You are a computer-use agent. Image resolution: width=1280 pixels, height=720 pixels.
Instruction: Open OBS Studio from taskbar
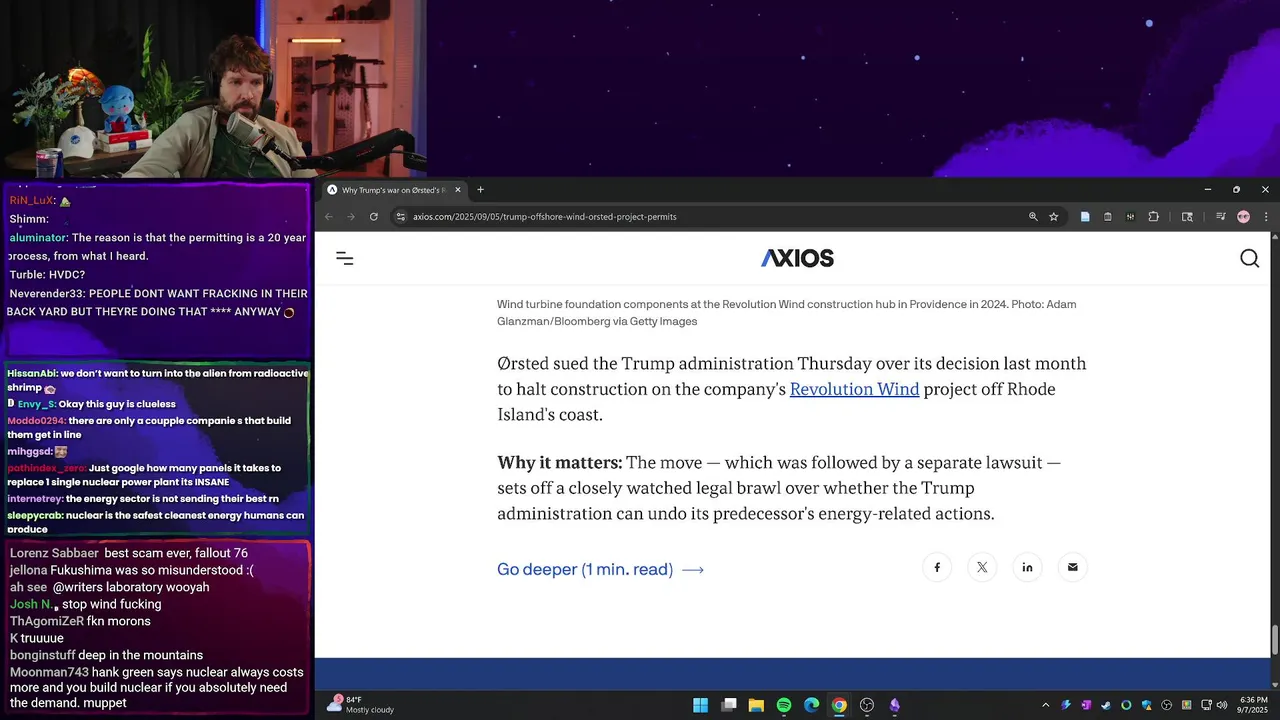(867, 705)
